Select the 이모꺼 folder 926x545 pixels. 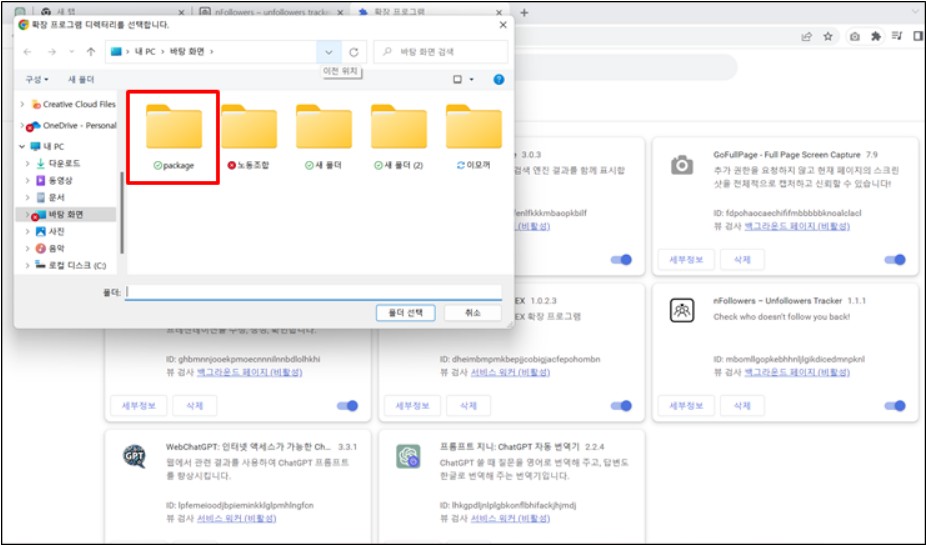click(474, 137)
